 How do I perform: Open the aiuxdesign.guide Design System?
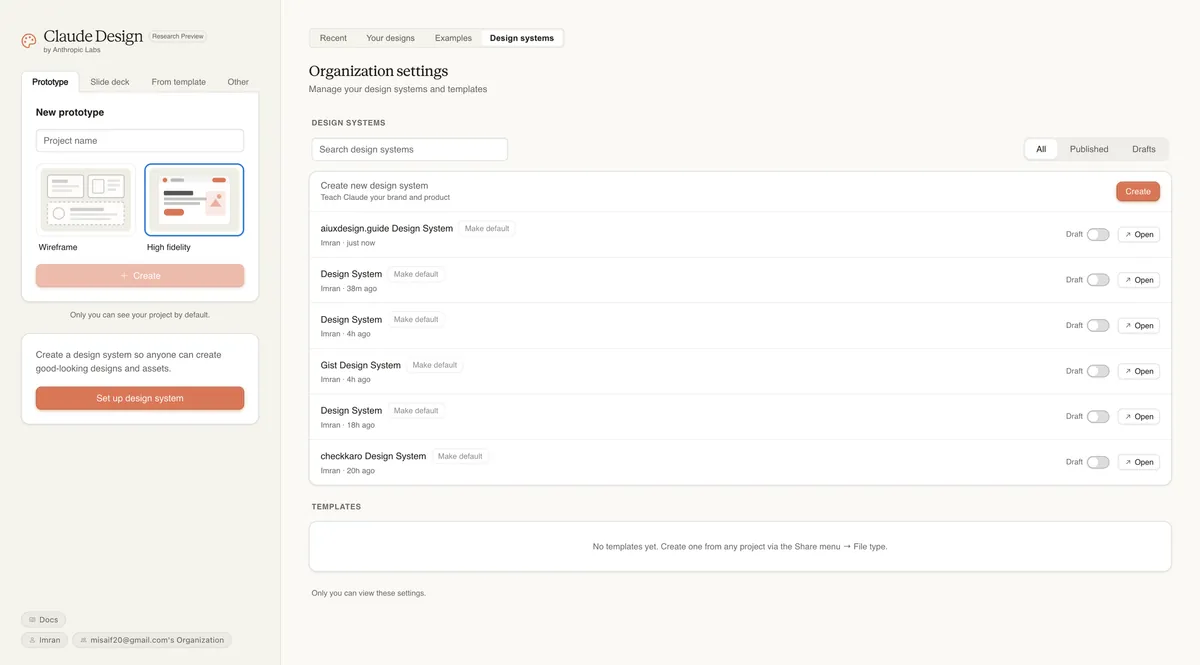point(1138,235)
